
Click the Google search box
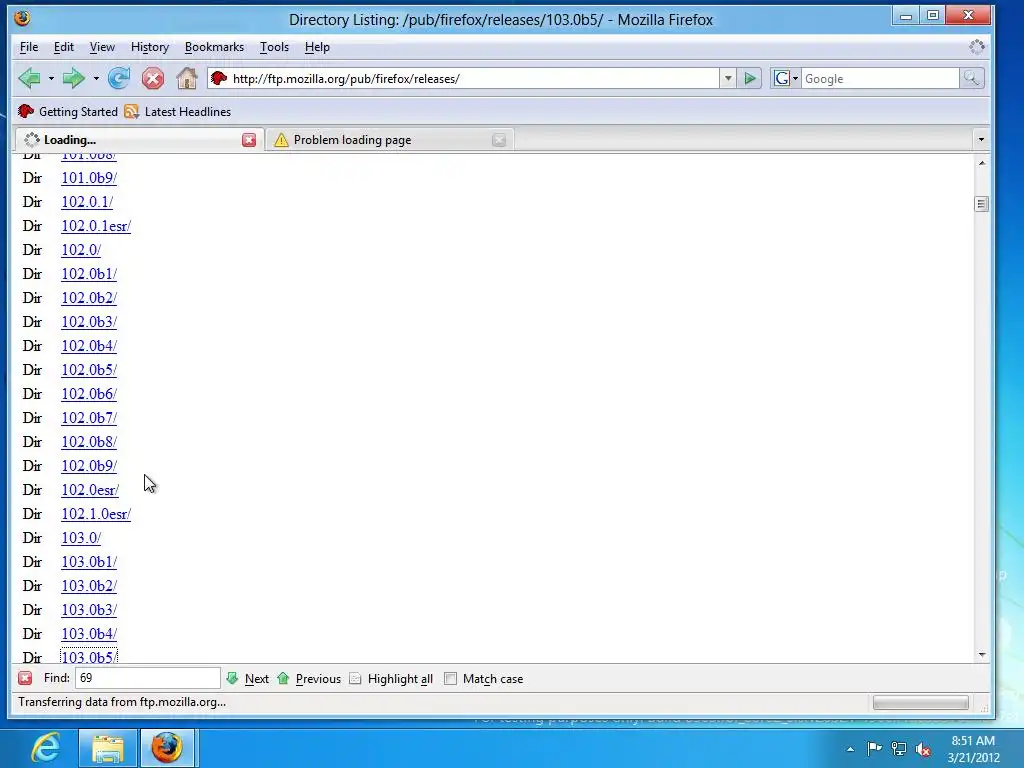880,78
